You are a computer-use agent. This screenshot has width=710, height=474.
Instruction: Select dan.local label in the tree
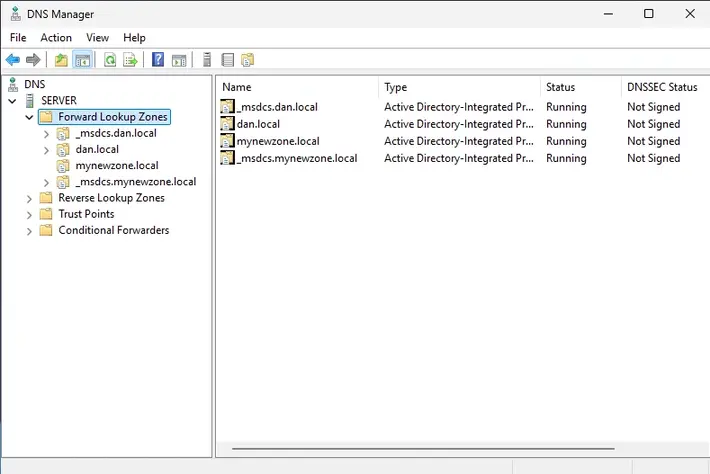pos(97,149)
